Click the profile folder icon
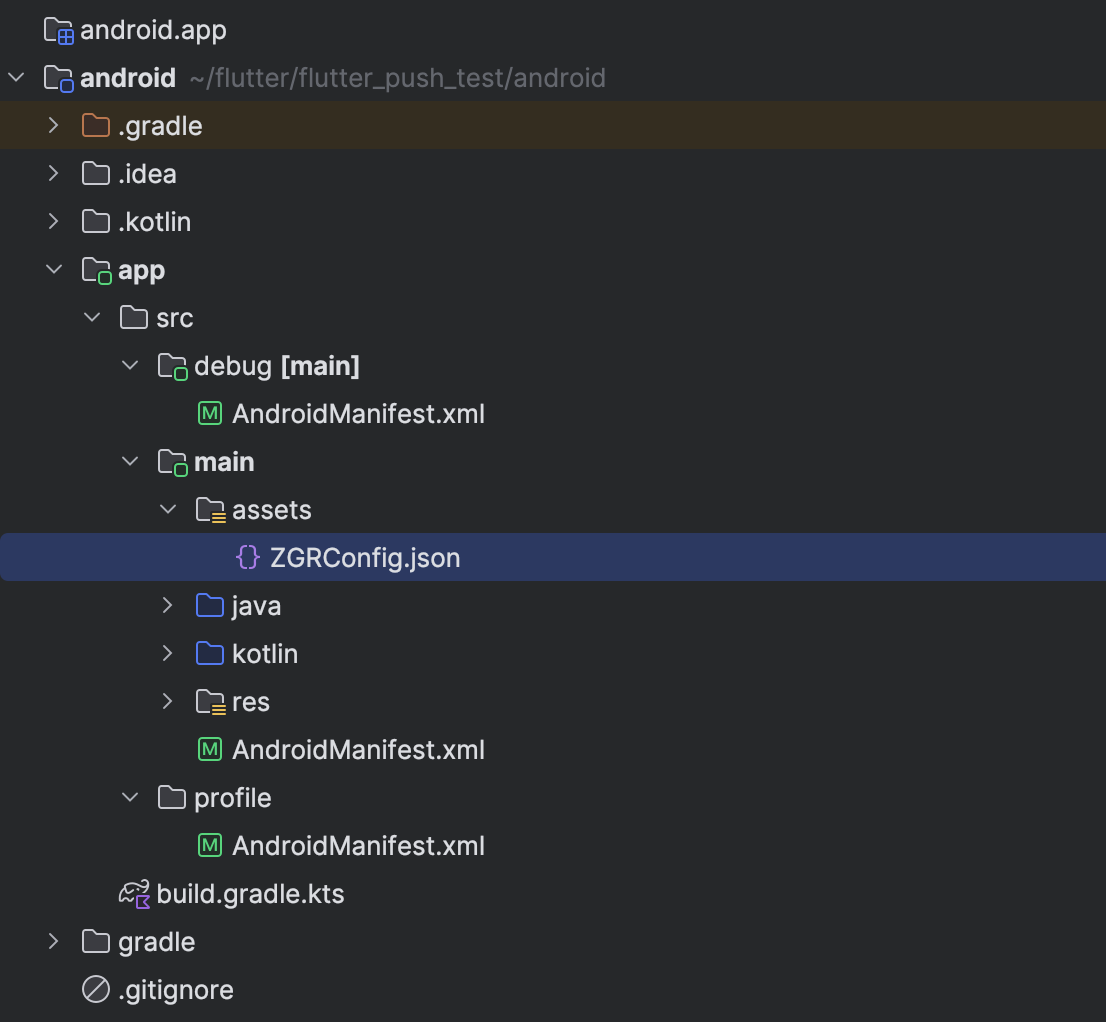Screen dimensions: 1106x1022 pos(172,797)
